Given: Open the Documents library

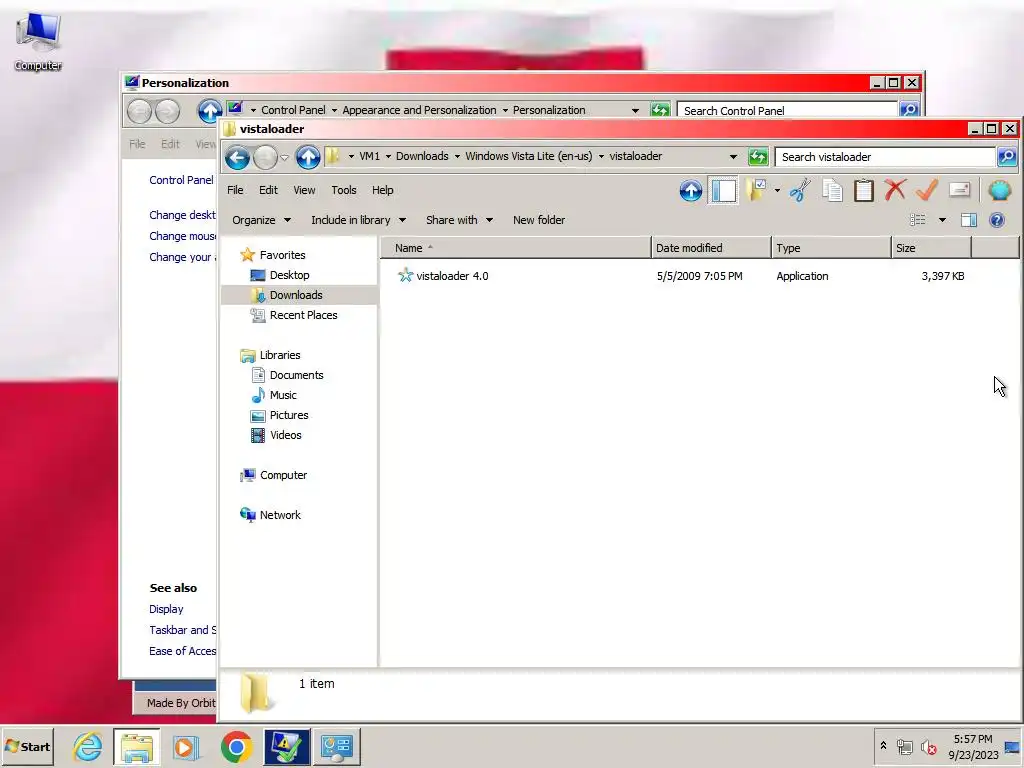Looking at the screenshot, I should tap(287, 375).
